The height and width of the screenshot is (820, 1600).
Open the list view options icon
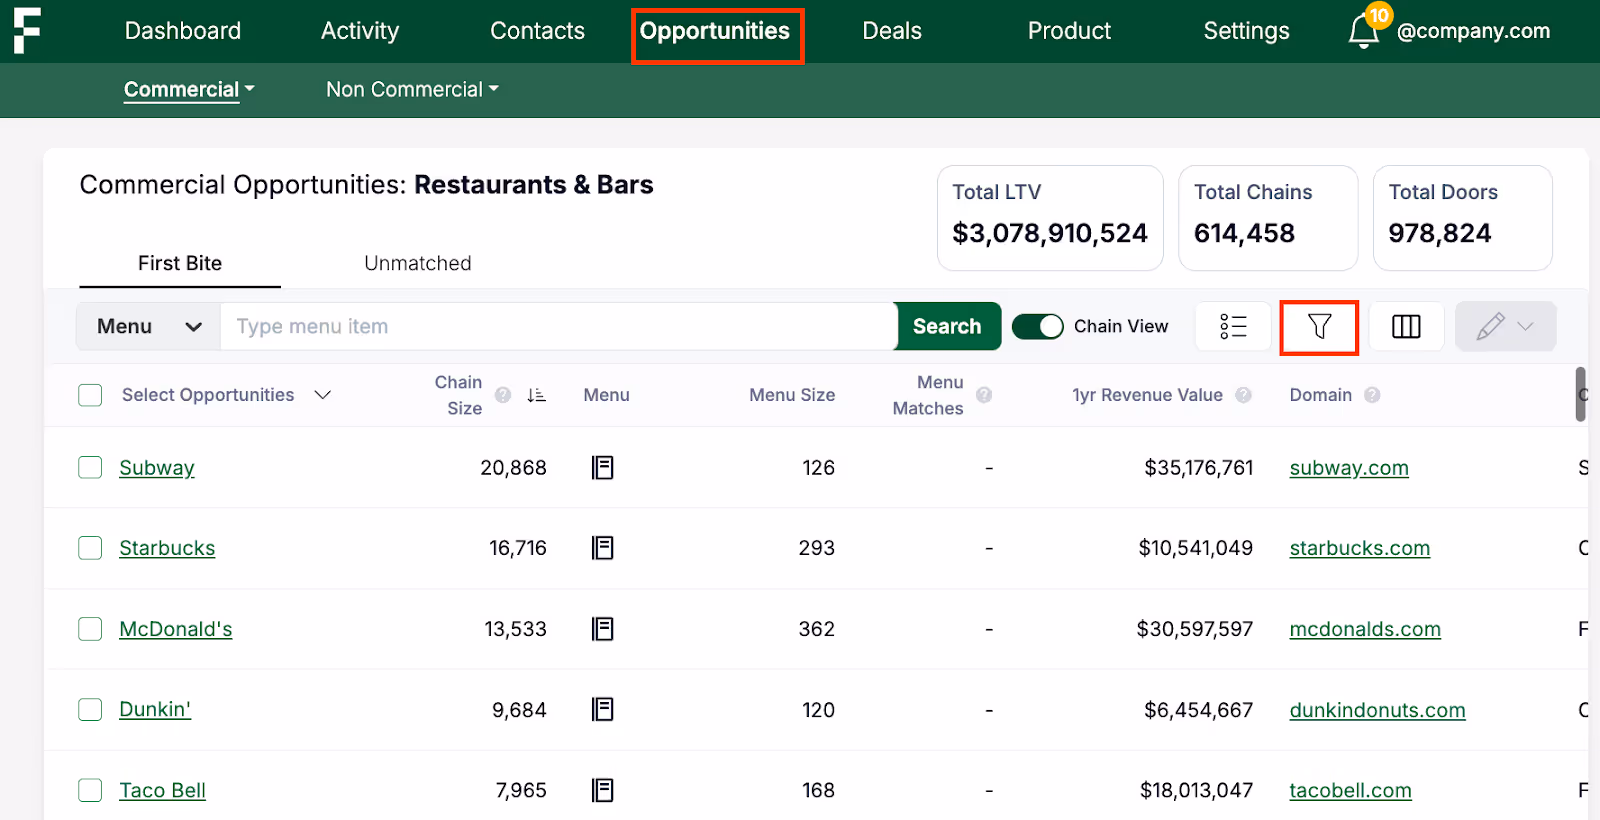1233,326
